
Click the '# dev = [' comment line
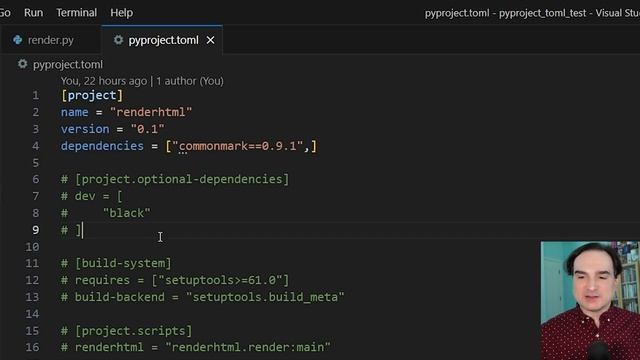coord(91,196)
